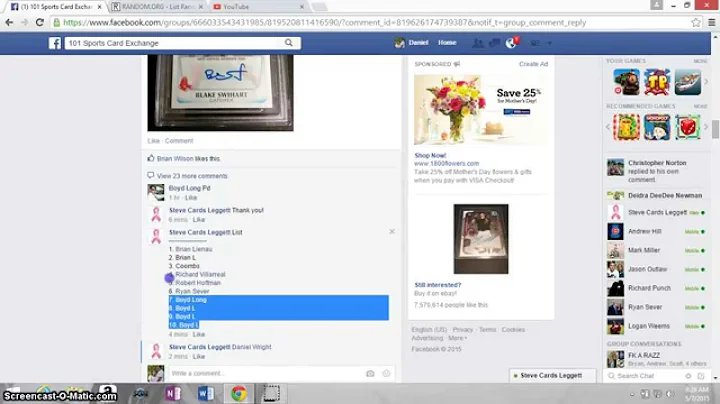Close the YouTube tab
The image size is (720, 404).
[x=302, y=7]
